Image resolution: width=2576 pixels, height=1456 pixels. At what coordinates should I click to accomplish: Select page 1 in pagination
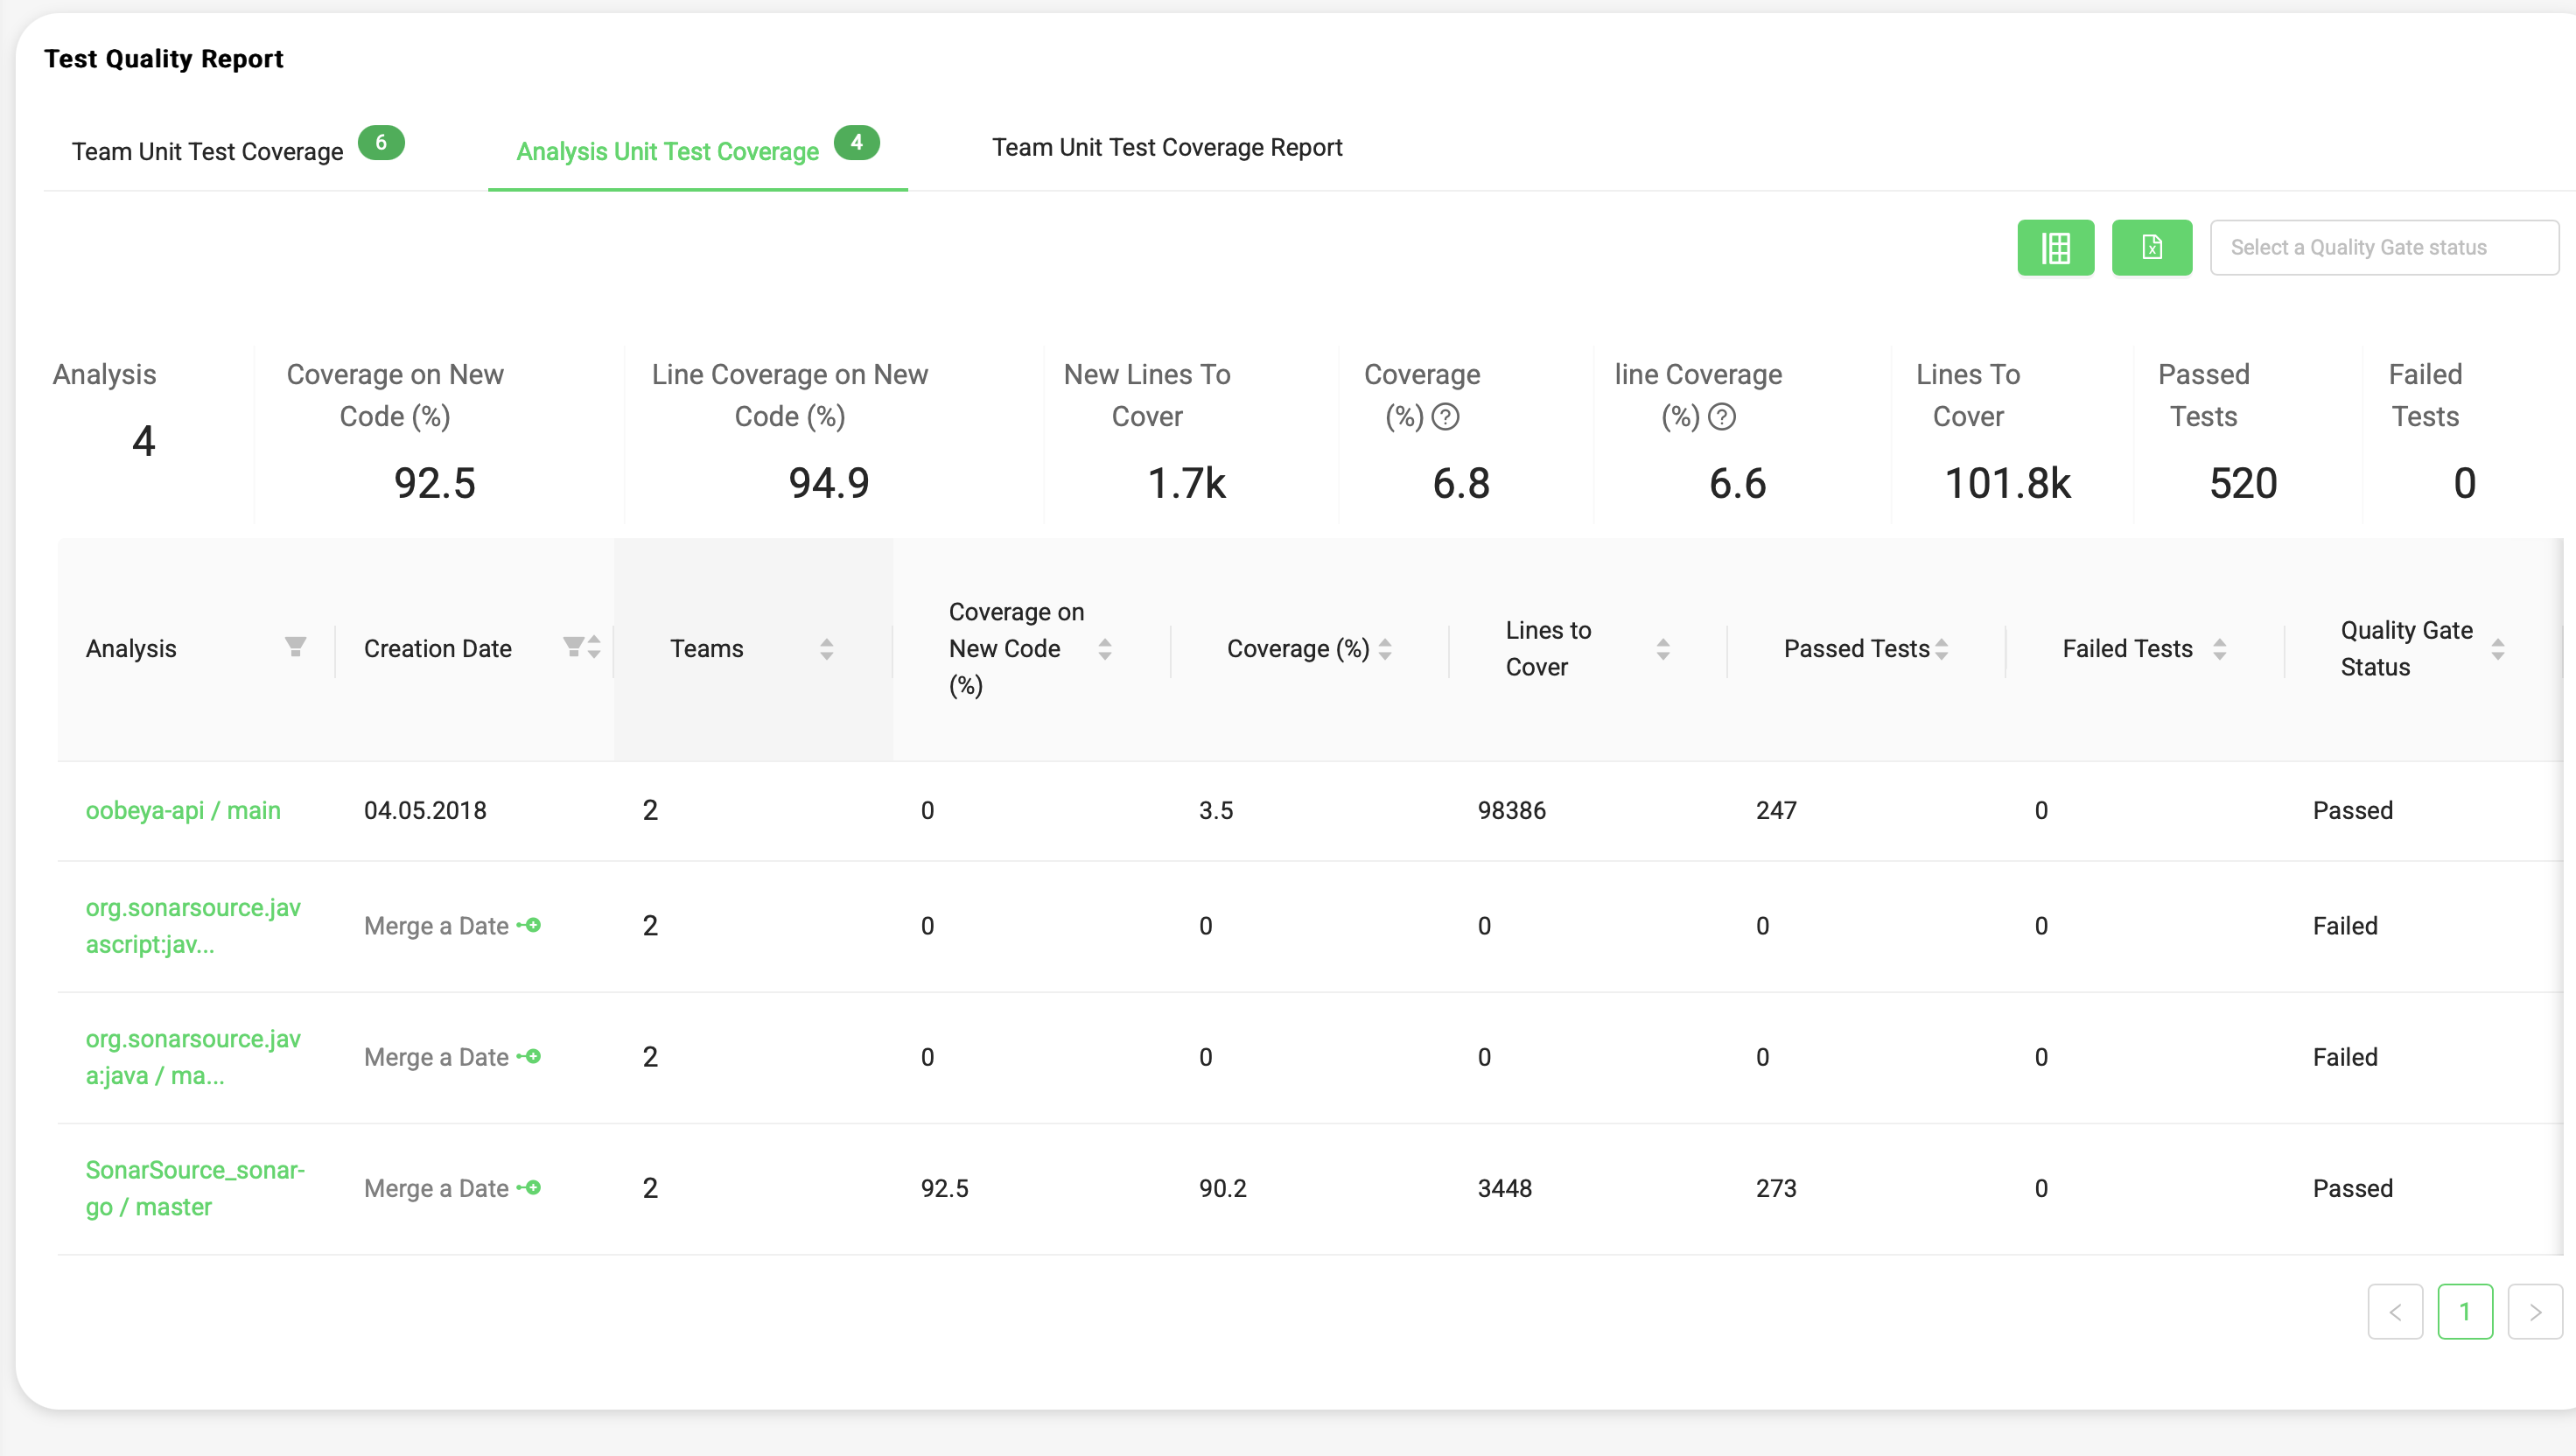(x=2464, y=1311)
